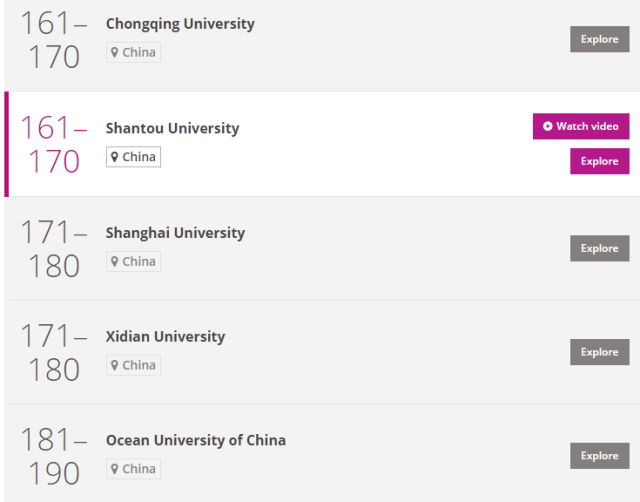Explore Xidian University
Screen dimensions: 640x502
pos(600,352)
